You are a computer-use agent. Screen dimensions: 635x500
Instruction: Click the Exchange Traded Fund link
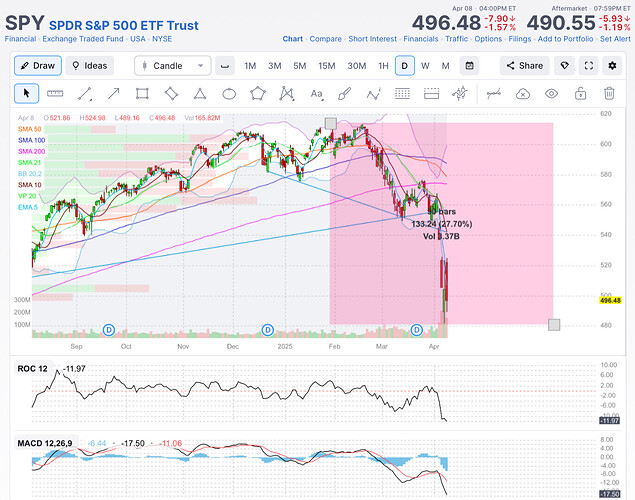point(83,39)
